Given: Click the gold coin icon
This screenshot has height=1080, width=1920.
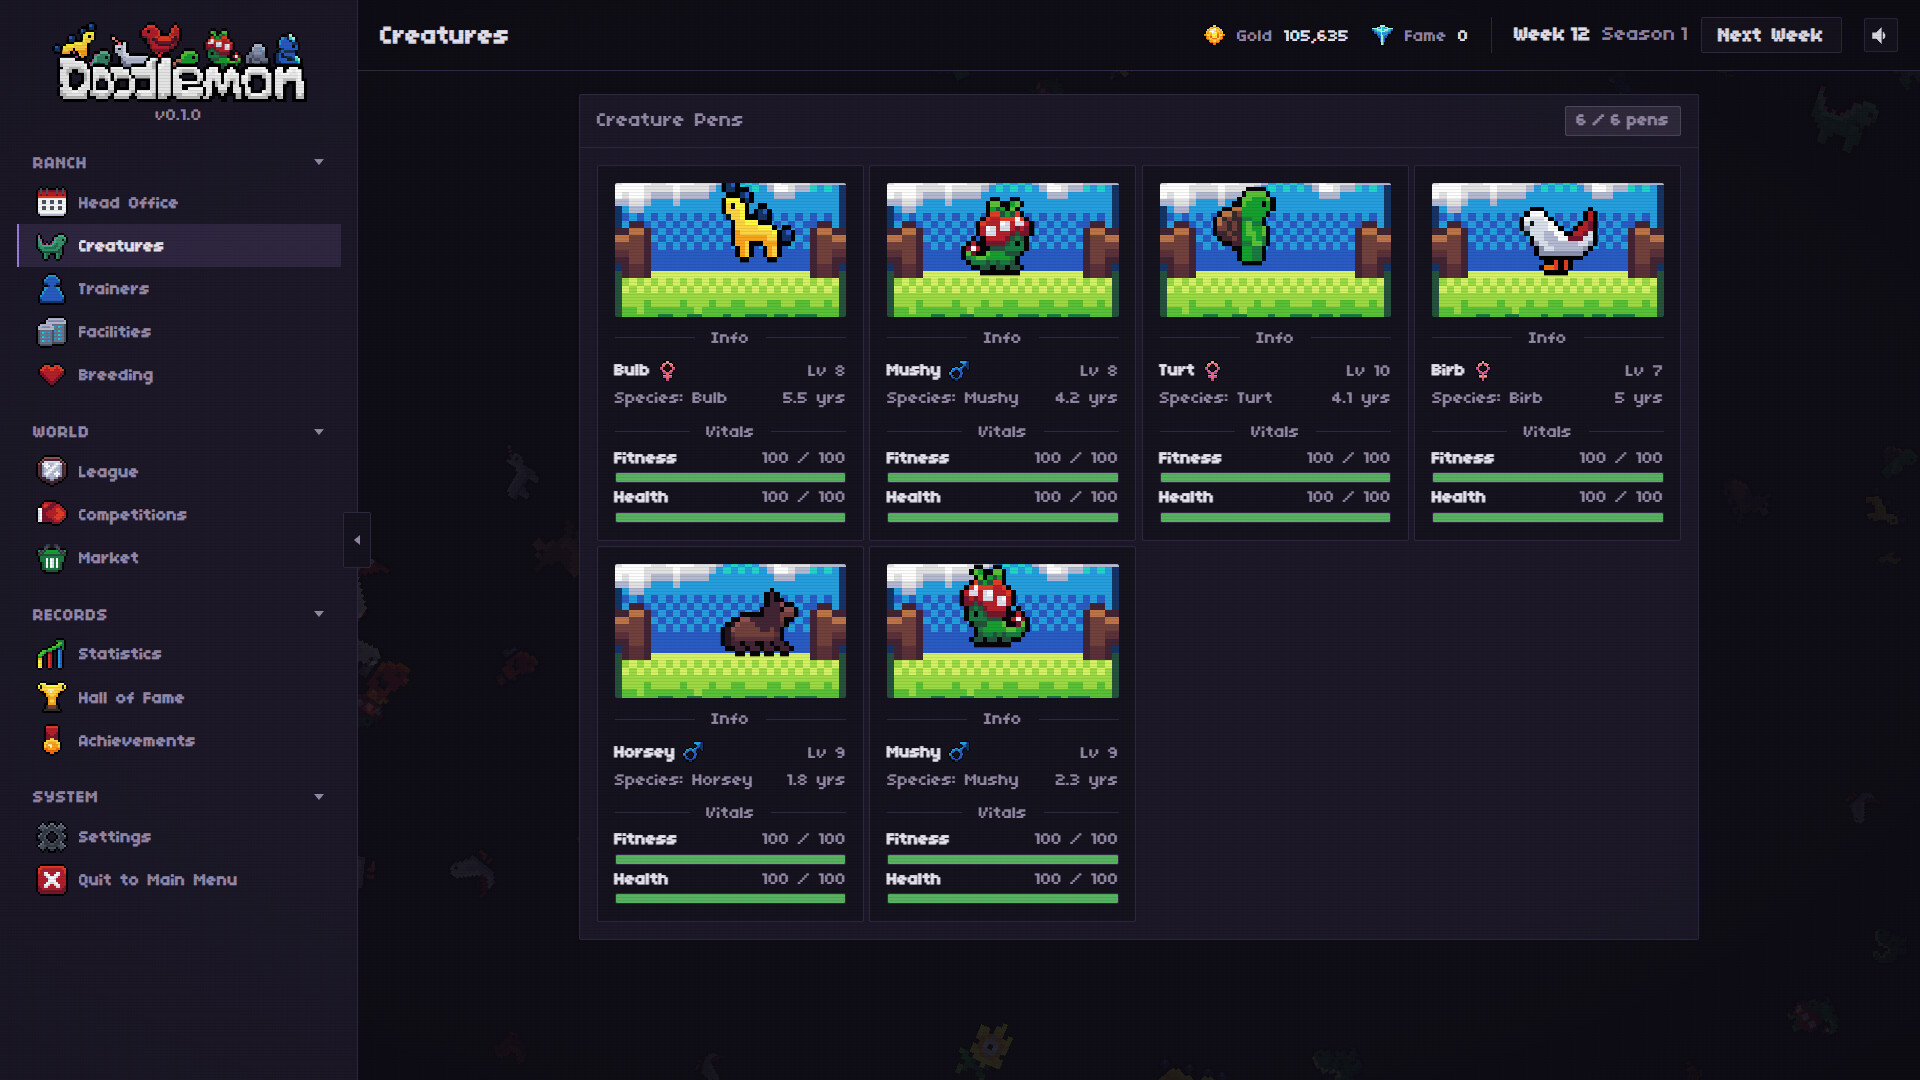Looking at the screenshot, I should (x=1214, y=35).
